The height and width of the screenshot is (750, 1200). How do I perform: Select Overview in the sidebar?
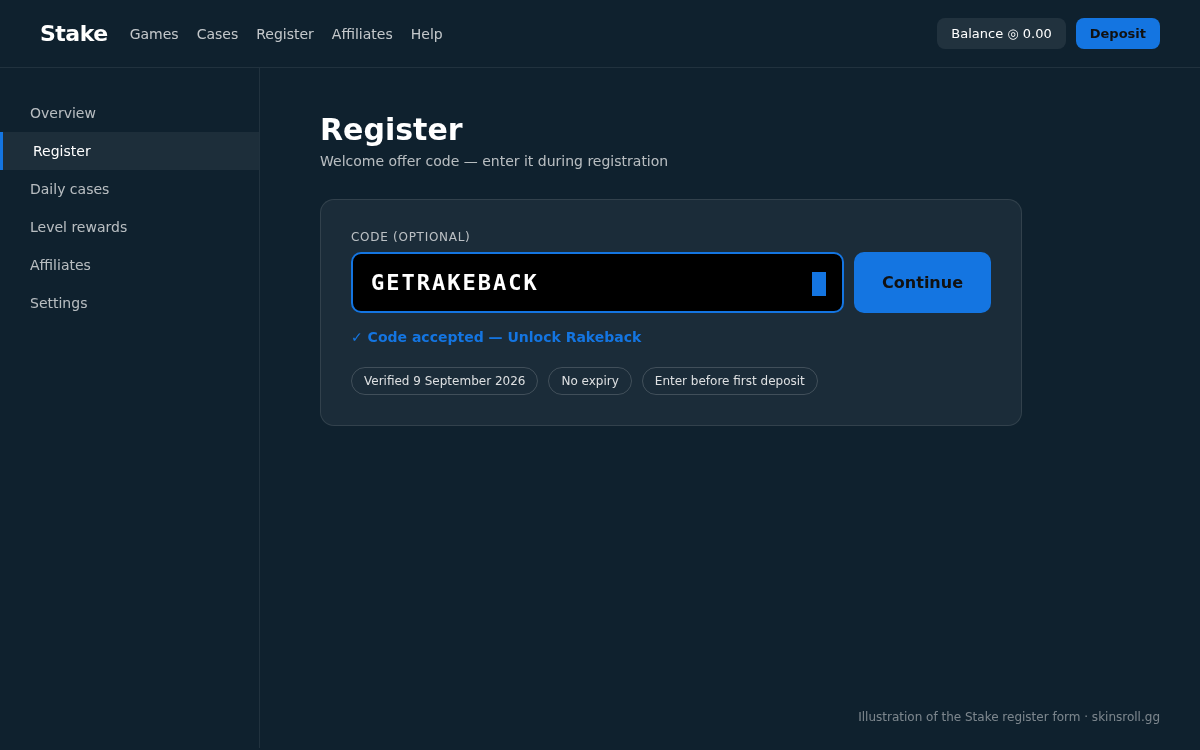(130, 113)
